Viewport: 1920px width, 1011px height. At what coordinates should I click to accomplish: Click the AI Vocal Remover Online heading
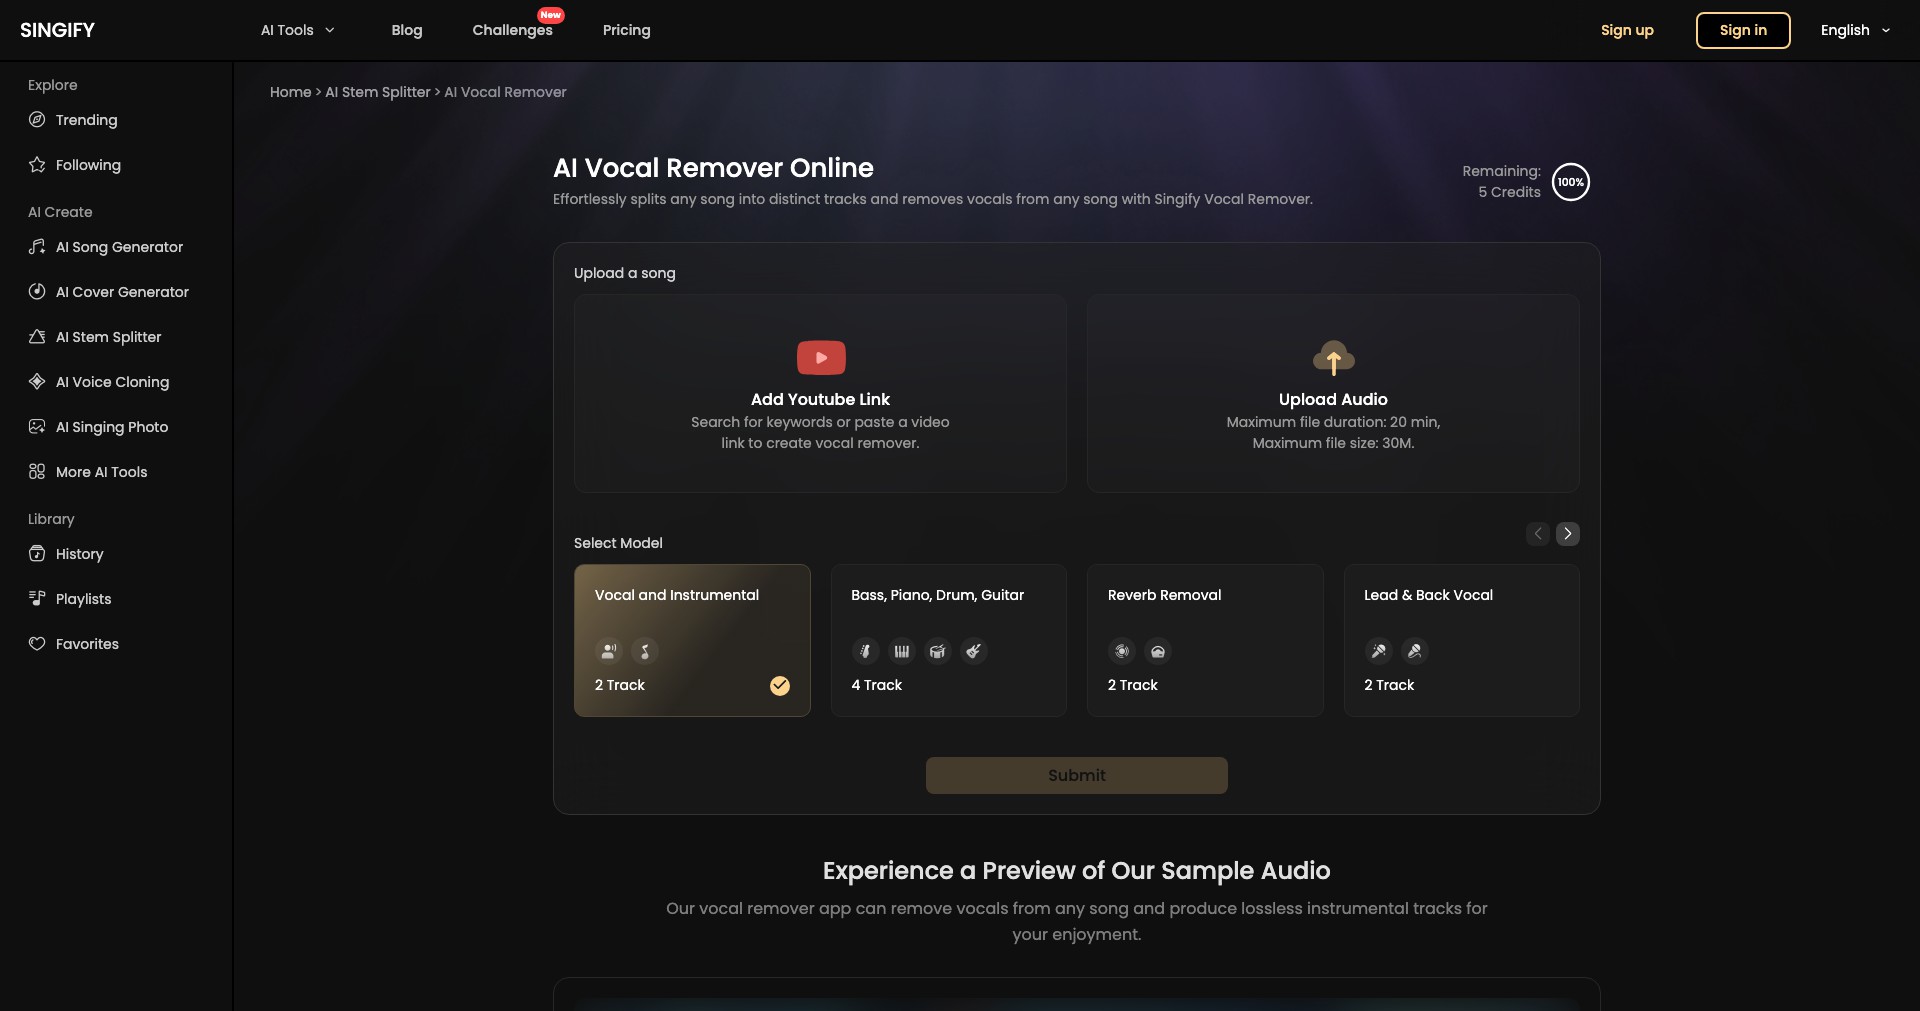pos(713,168)
